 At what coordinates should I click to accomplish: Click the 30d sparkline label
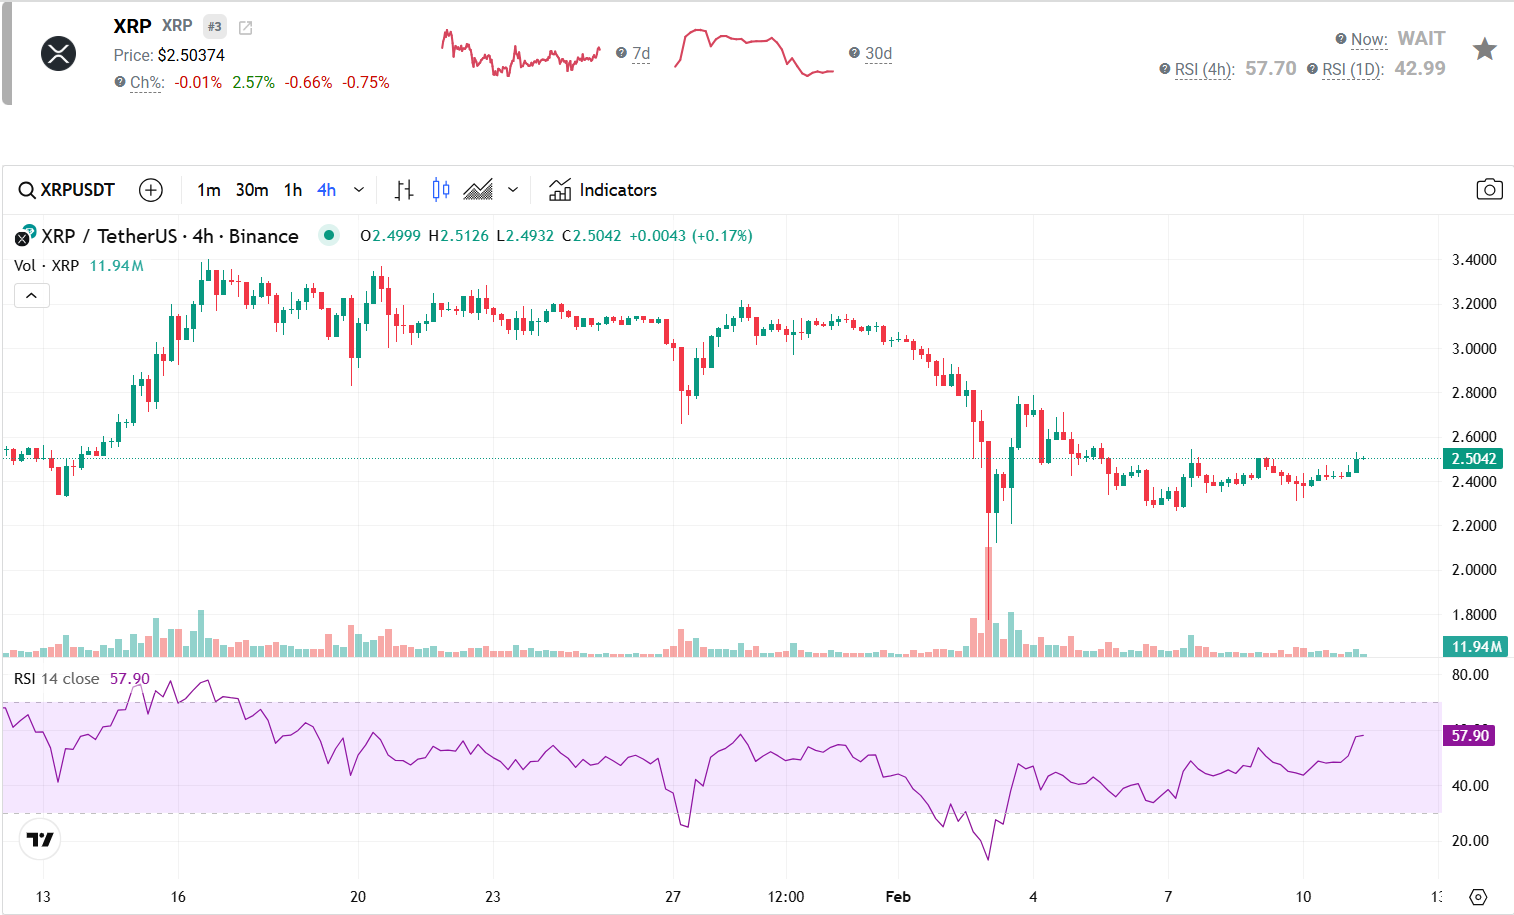pos(878,54)
